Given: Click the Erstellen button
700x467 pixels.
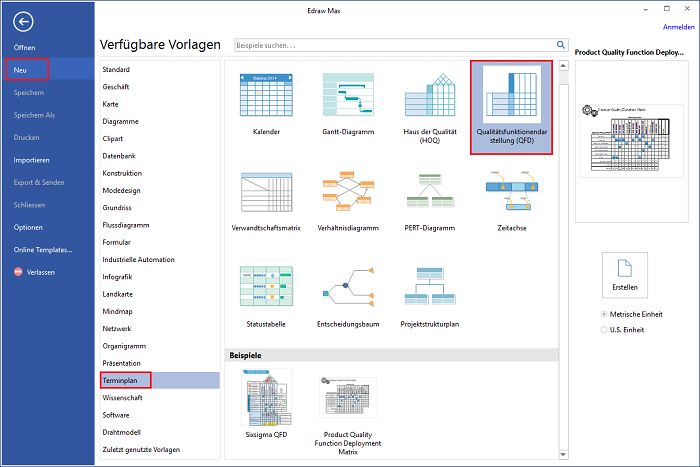Looking at the screenshot, I should tap(625, 275).
